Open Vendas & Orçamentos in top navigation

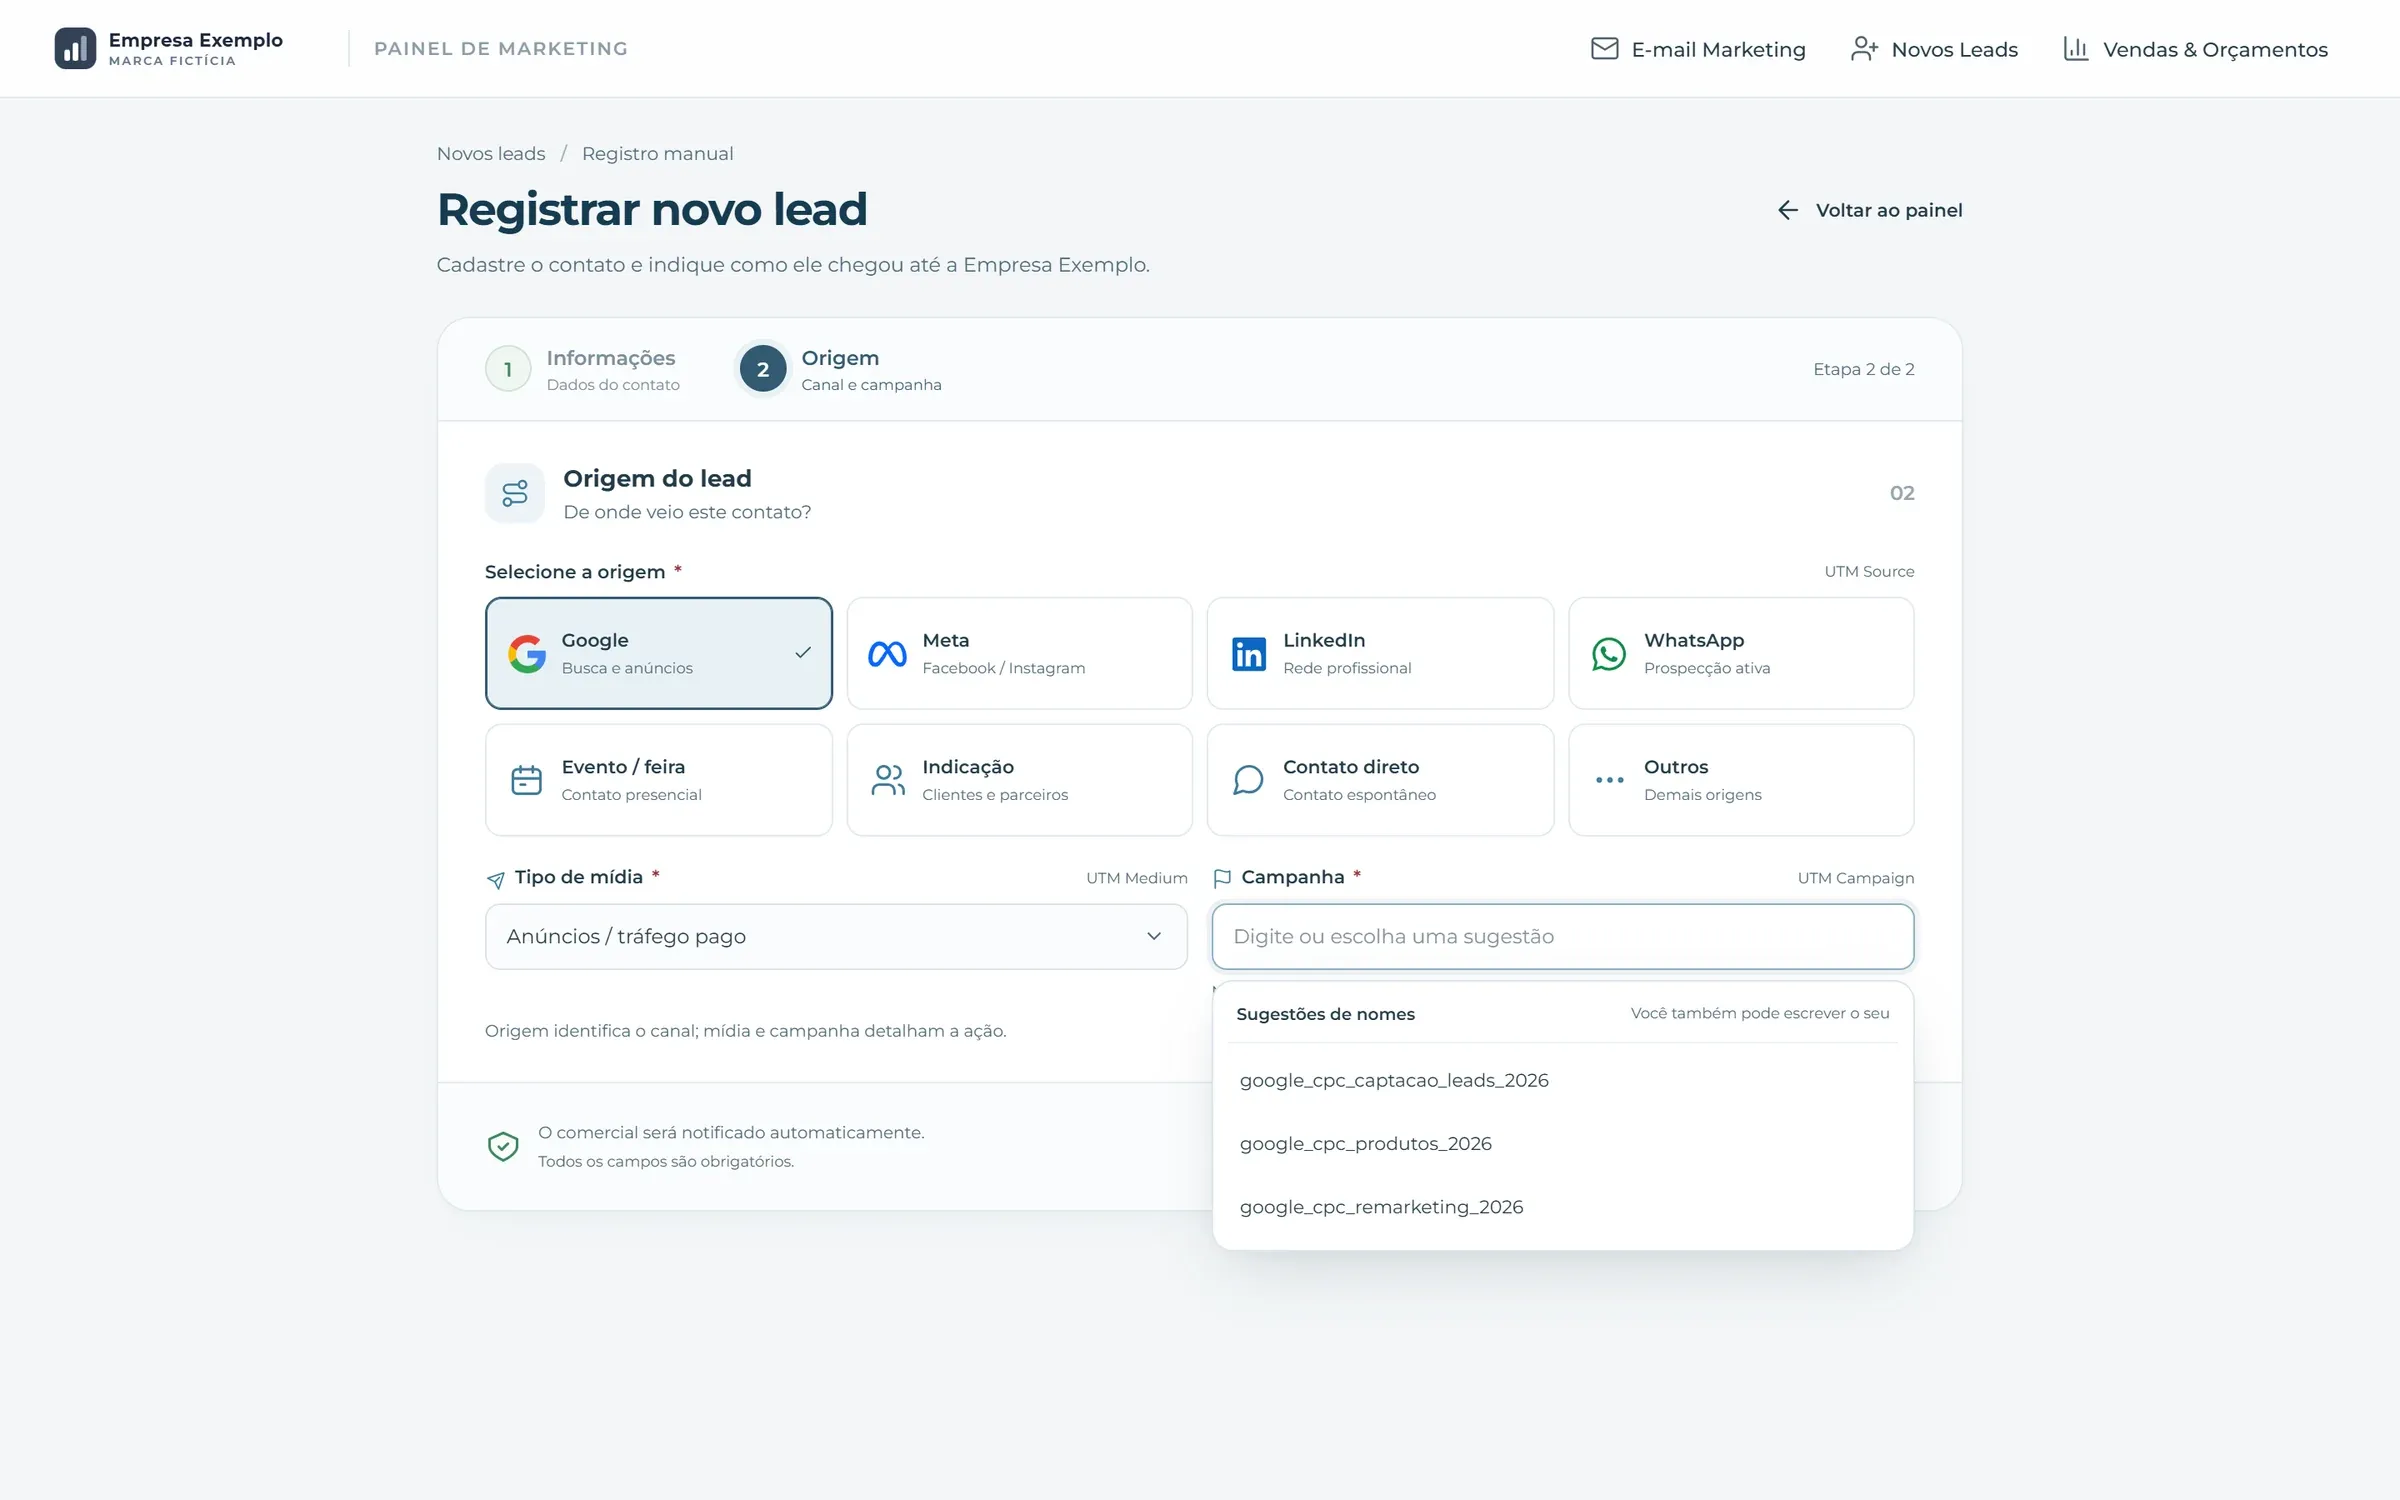click(2196, 49)
